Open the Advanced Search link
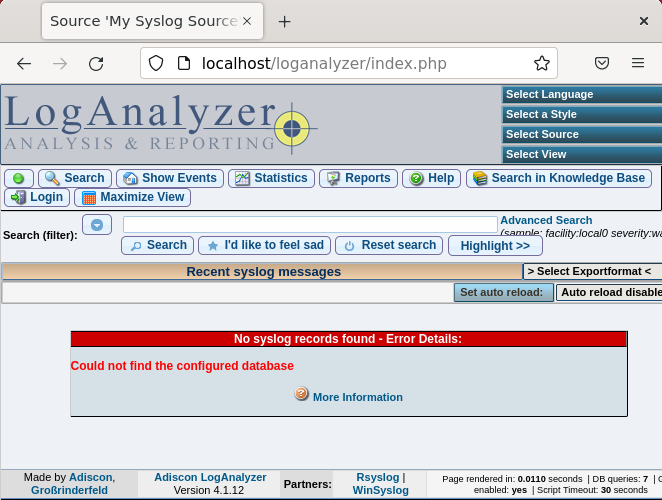This screenshot has width=662, height=500. coord(546,220)
